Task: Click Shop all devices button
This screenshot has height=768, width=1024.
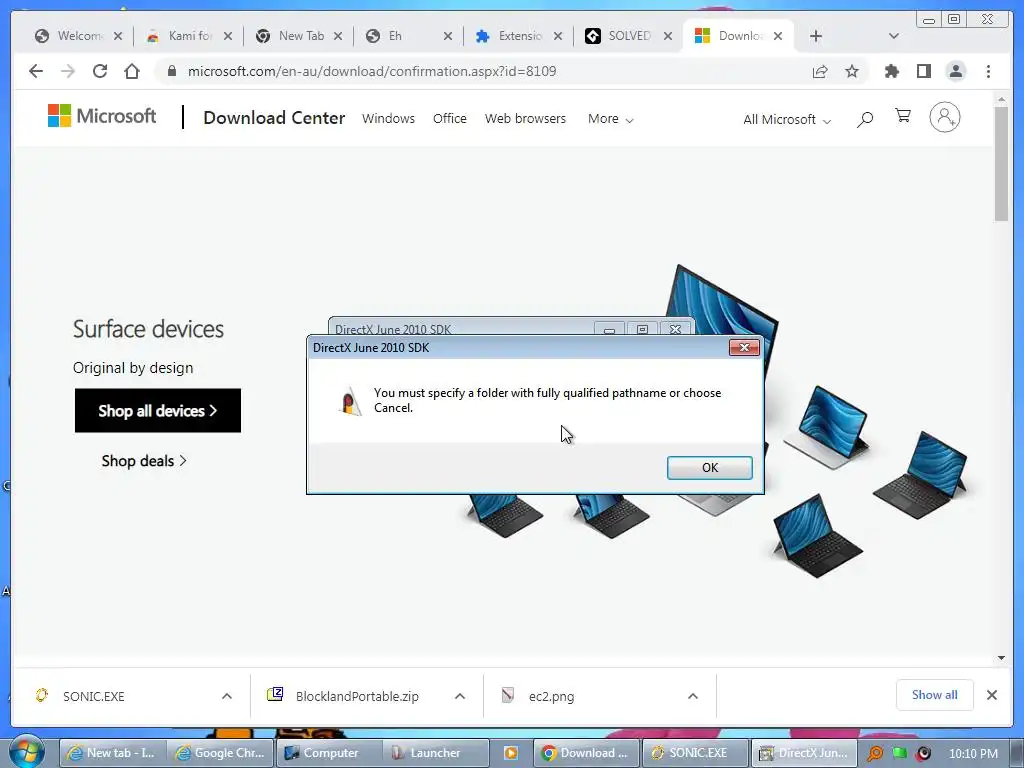Action: (x=157, y=411)
